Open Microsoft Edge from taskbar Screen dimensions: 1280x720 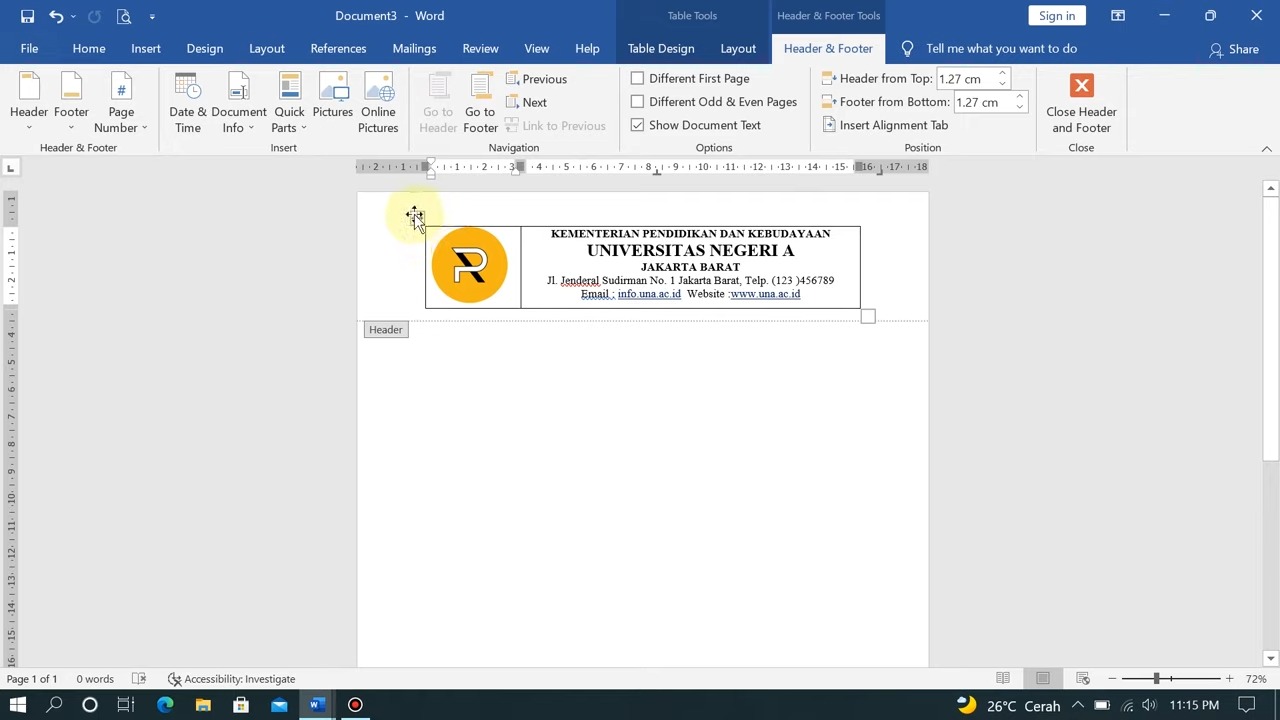[x=165, y=705]
